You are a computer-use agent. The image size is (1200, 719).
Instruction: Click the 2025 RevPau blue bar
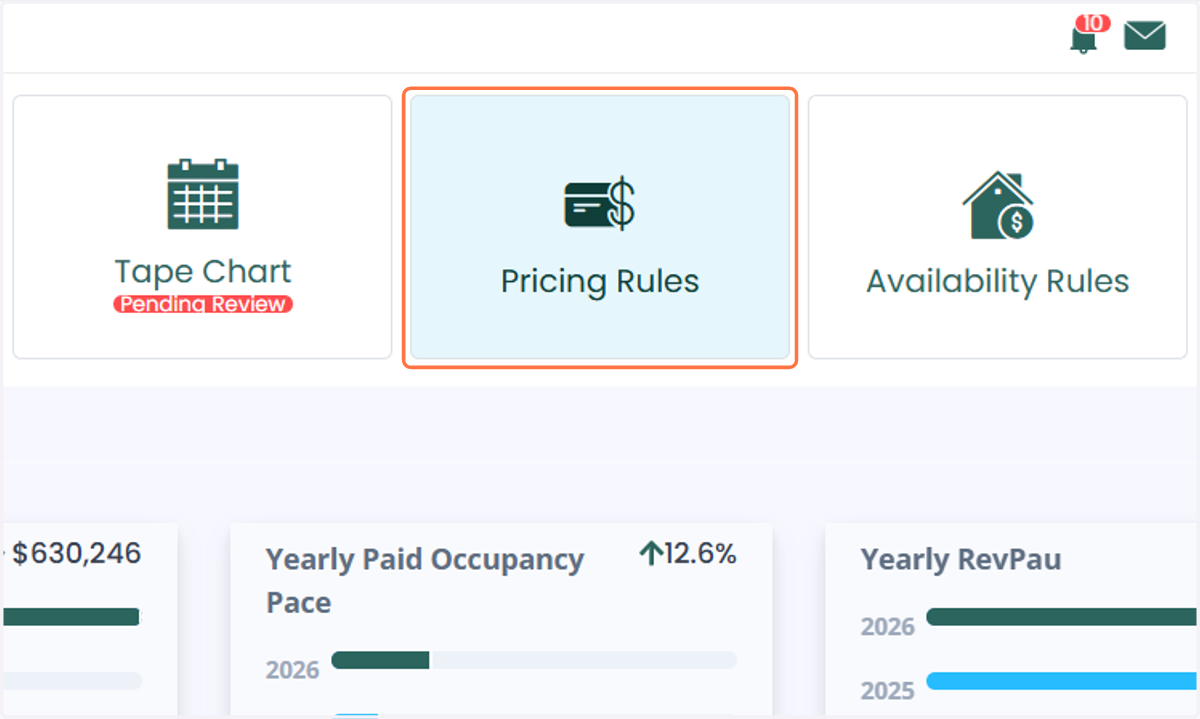[1063, 681]
